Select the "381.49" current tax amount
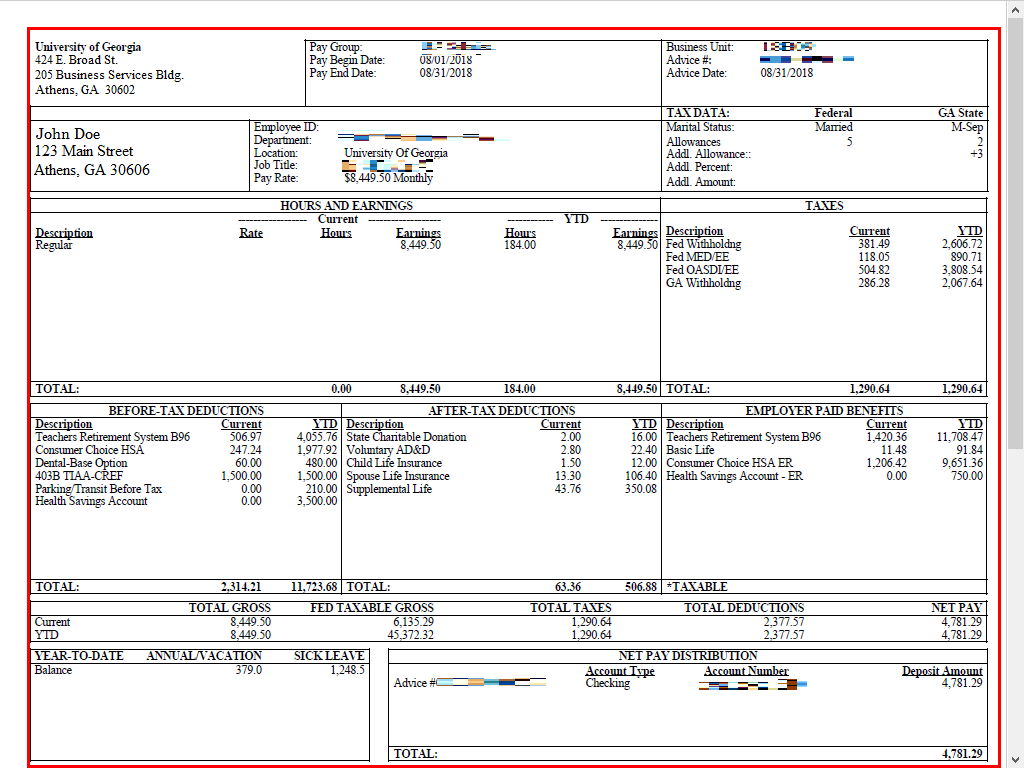1024x768 pixels. 874,244
